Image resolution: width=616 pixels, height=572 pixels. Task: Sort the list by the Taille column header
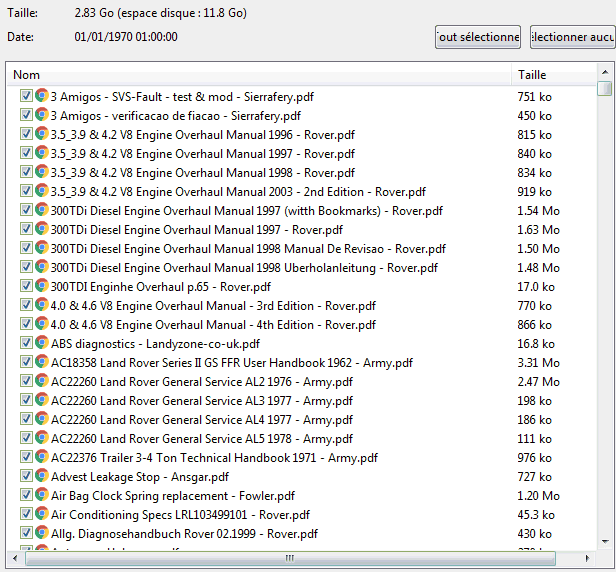point(554,75)
